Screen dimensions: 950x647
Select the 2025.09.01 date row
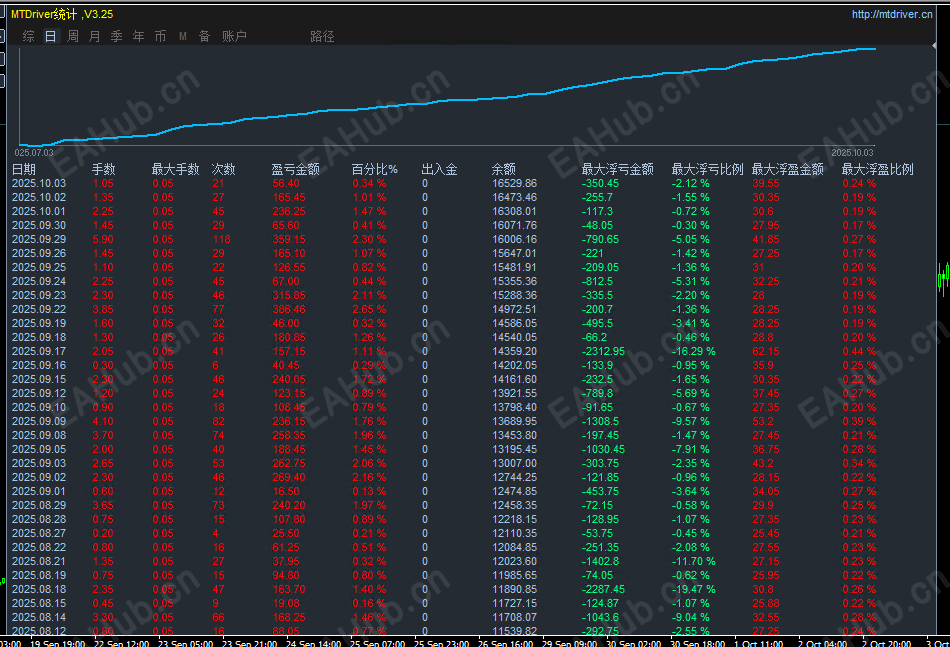[39, 491]
